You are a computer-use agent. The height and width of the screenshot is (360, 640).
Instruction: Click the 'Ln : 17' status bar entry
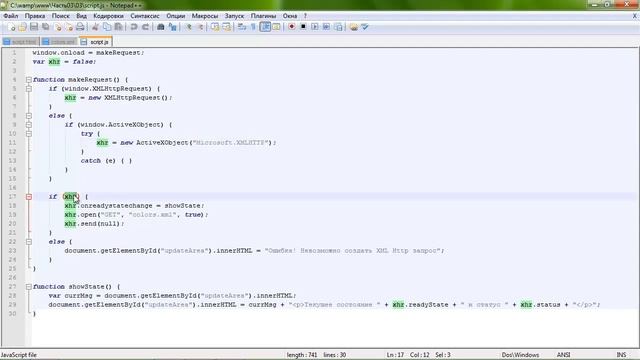(395, 355)
